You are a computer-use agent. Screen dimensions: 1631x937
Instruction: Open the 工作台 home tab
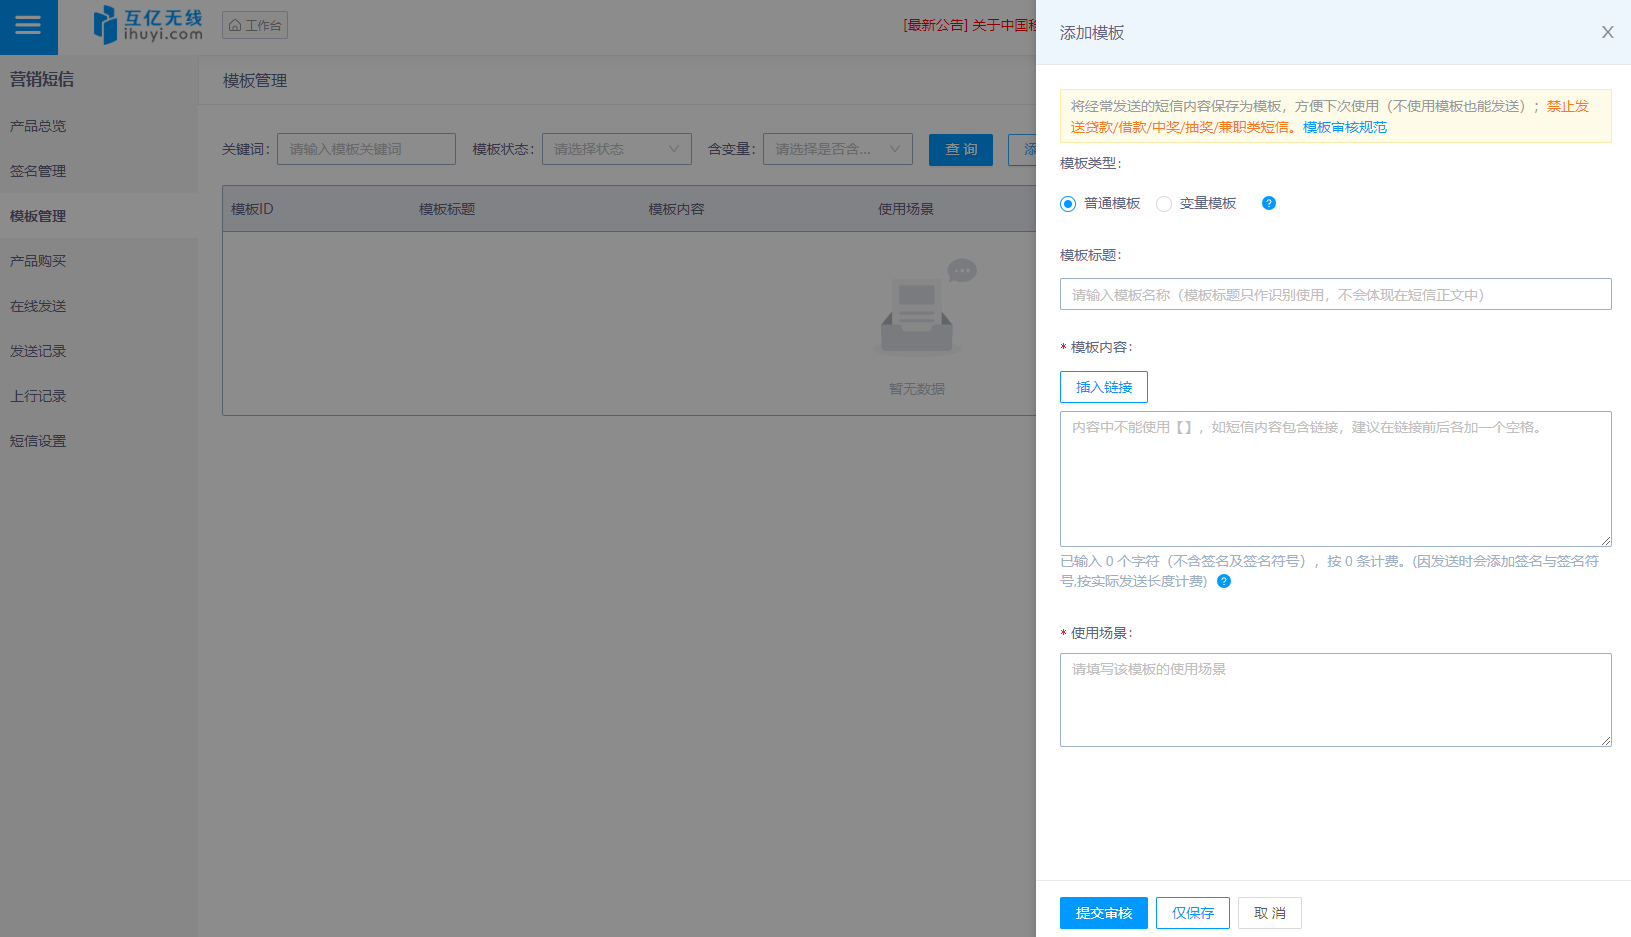[255, 25]
